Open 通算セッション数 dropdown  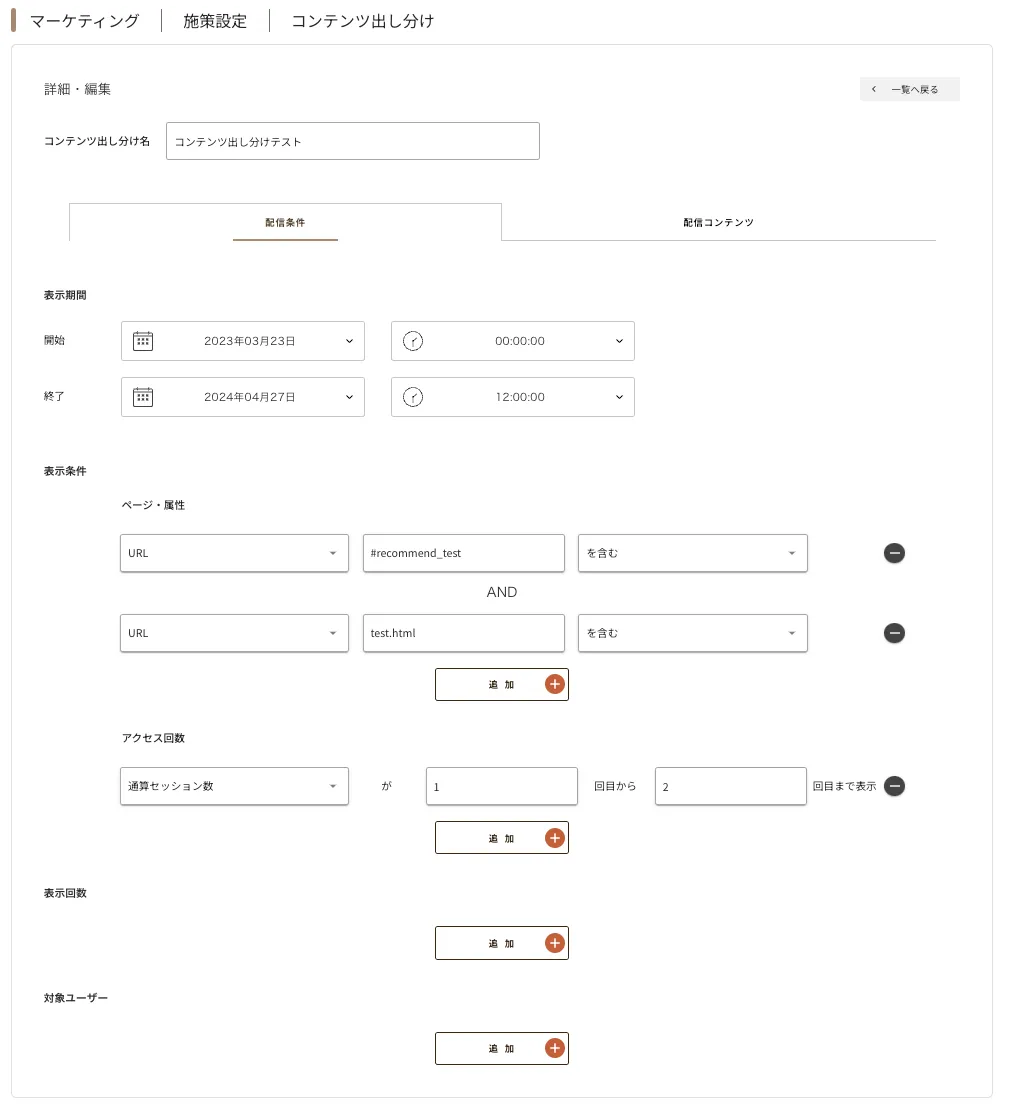(234, 786)
